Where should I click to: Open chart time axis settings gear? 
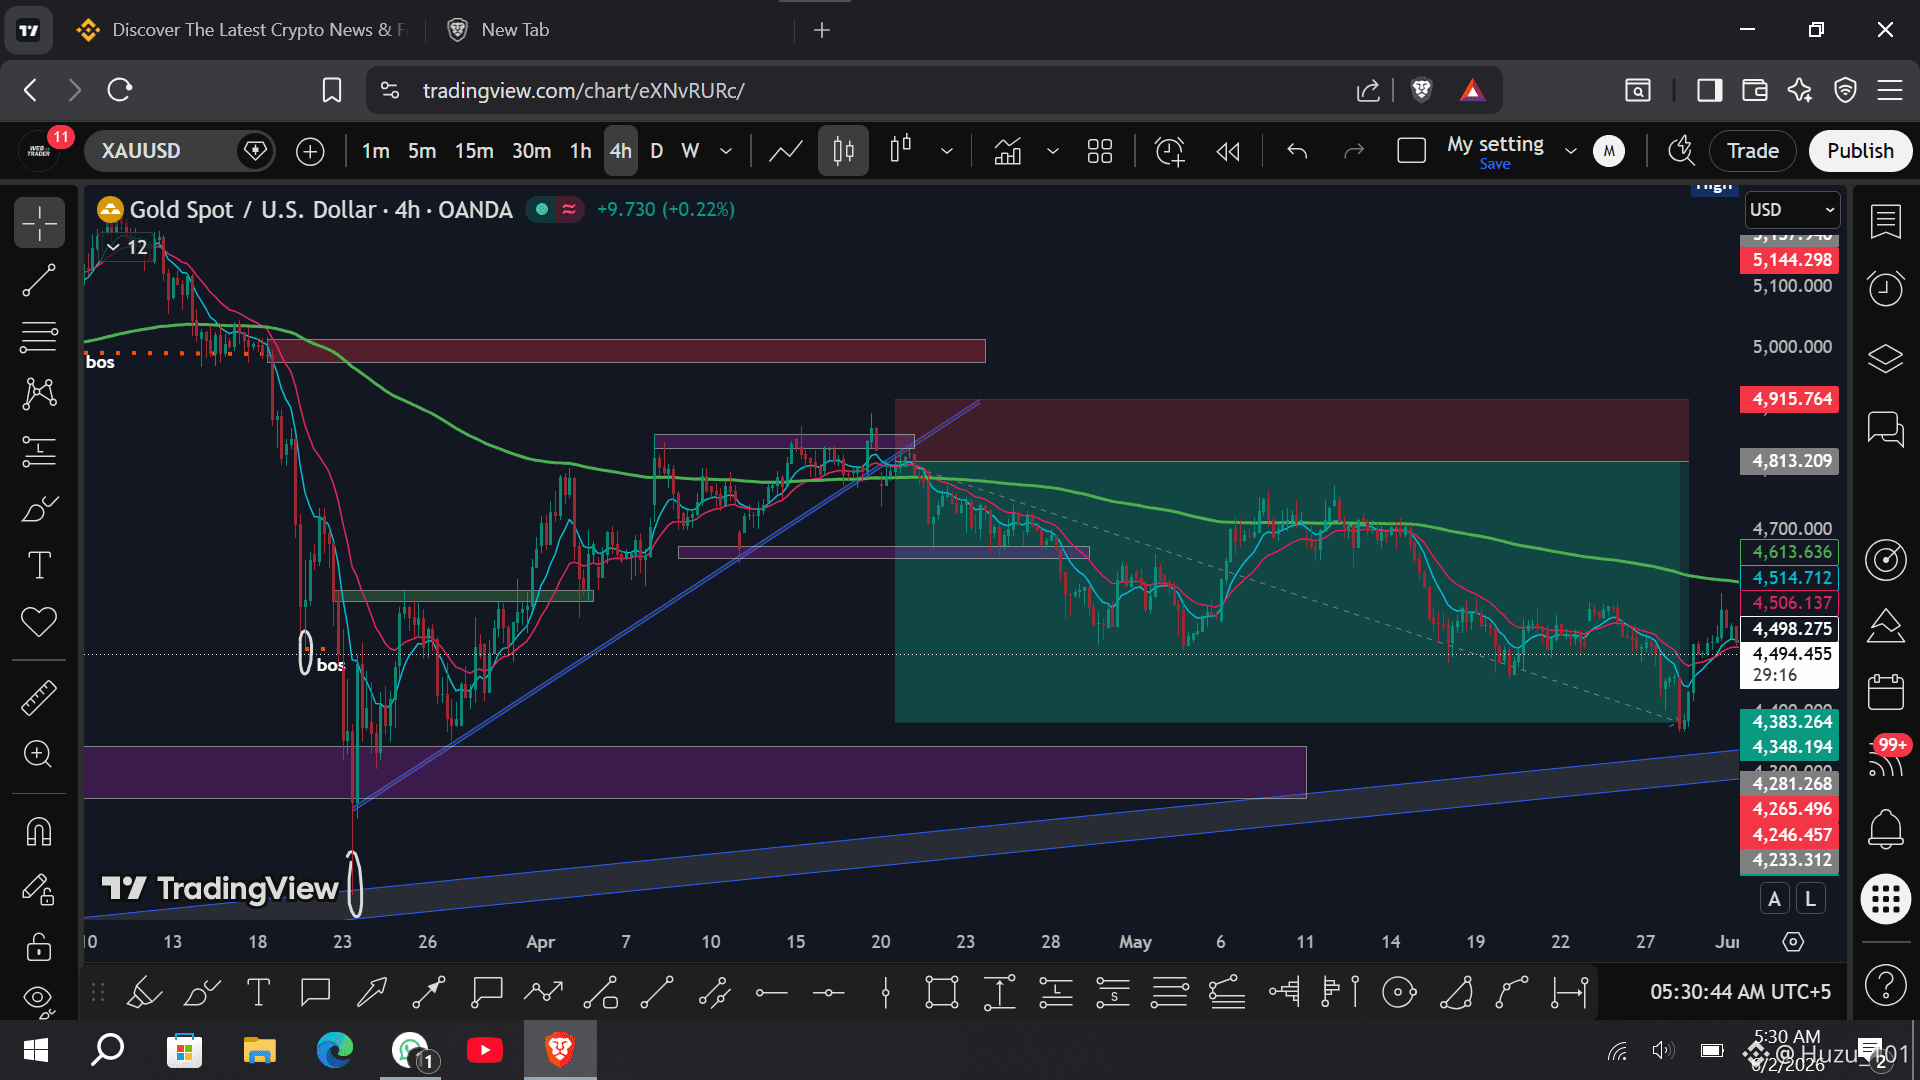(x=1793, y=942)
